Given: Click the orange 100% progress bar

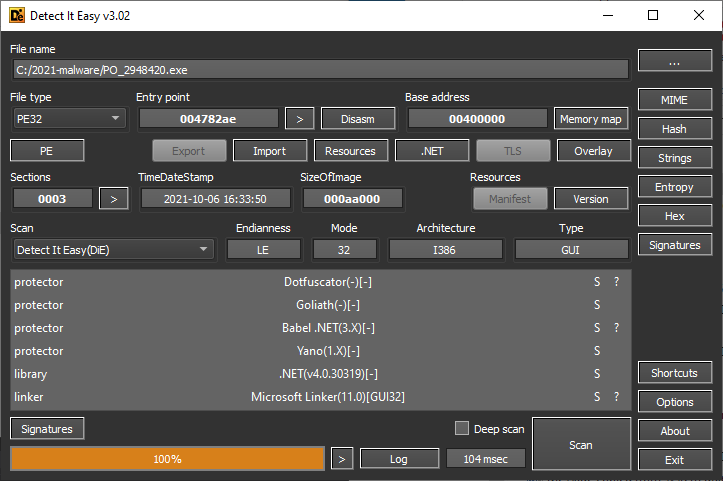Looking at the screenshot, I should click(167, 459).
